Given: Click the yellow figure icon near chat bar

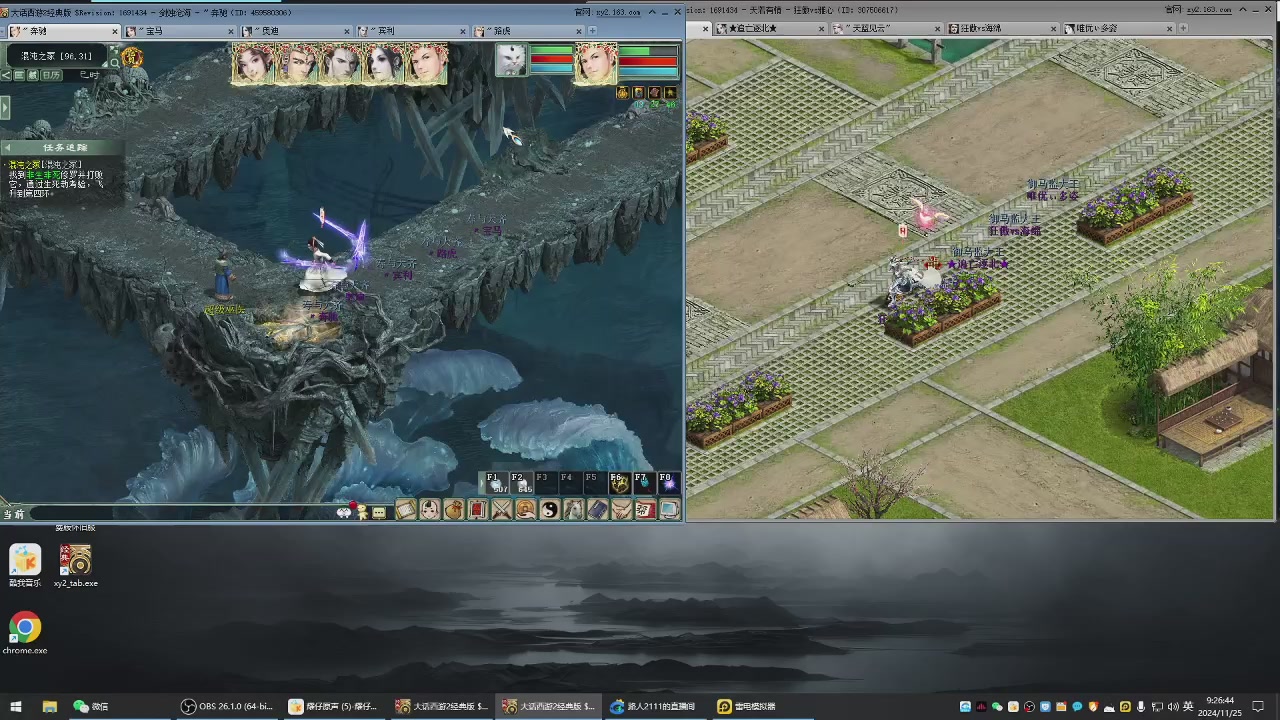Looking at the screenshot, I should (361, 512).
